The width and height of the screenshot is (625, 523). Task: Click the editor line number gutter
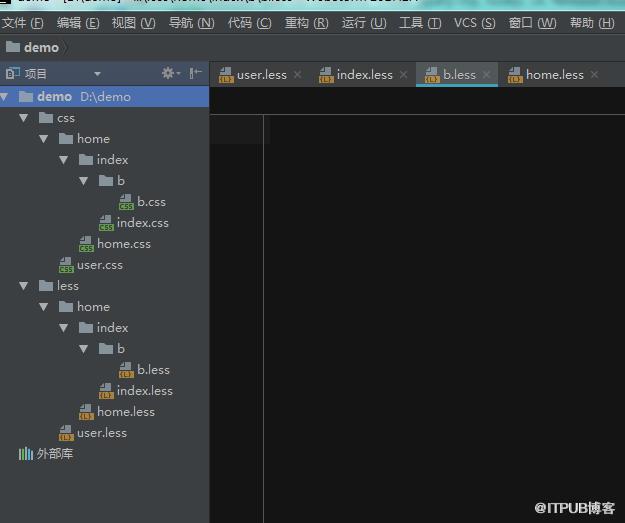coord(237,319)
